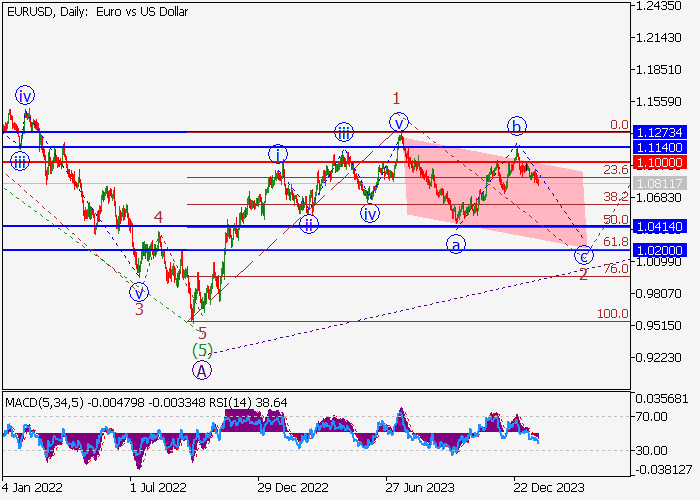Click the green (5) wave label
This screenshot has width=700, height=500.
click(x=202, y=350)
